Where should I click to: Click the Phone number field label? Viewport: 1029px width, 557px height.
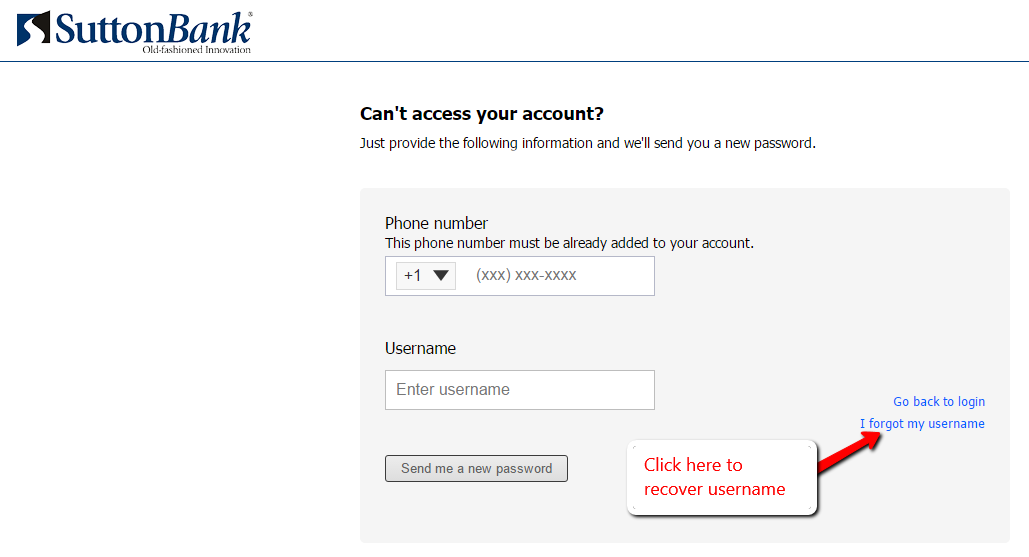(436, 223)
